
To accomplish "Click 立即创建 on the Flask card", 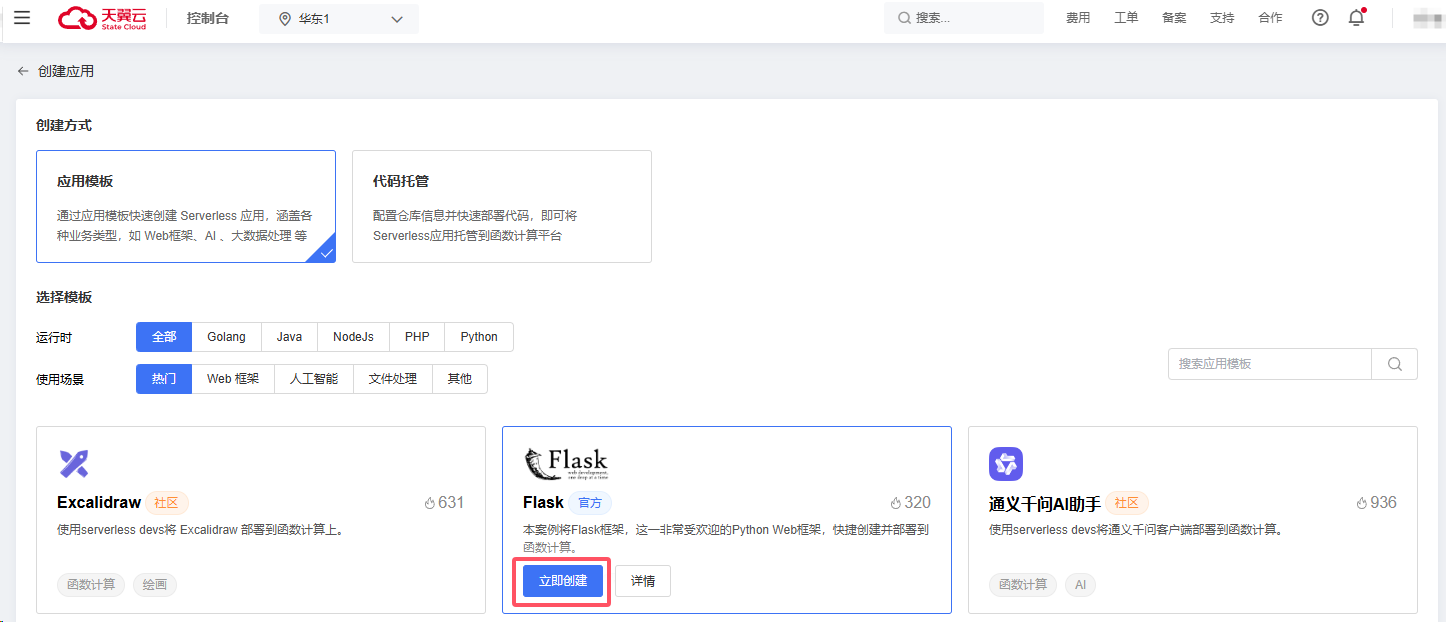I will click(x=563, y=581).
